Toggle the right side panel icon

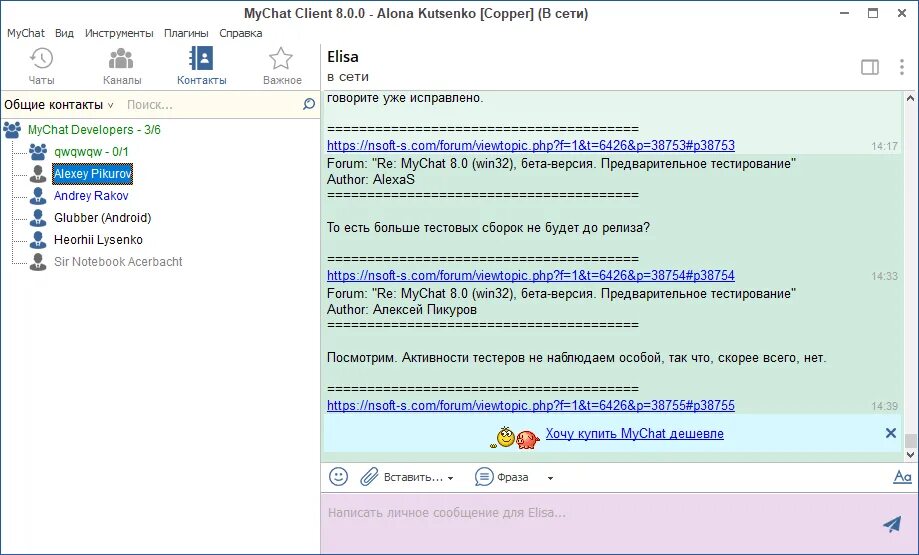870,67
